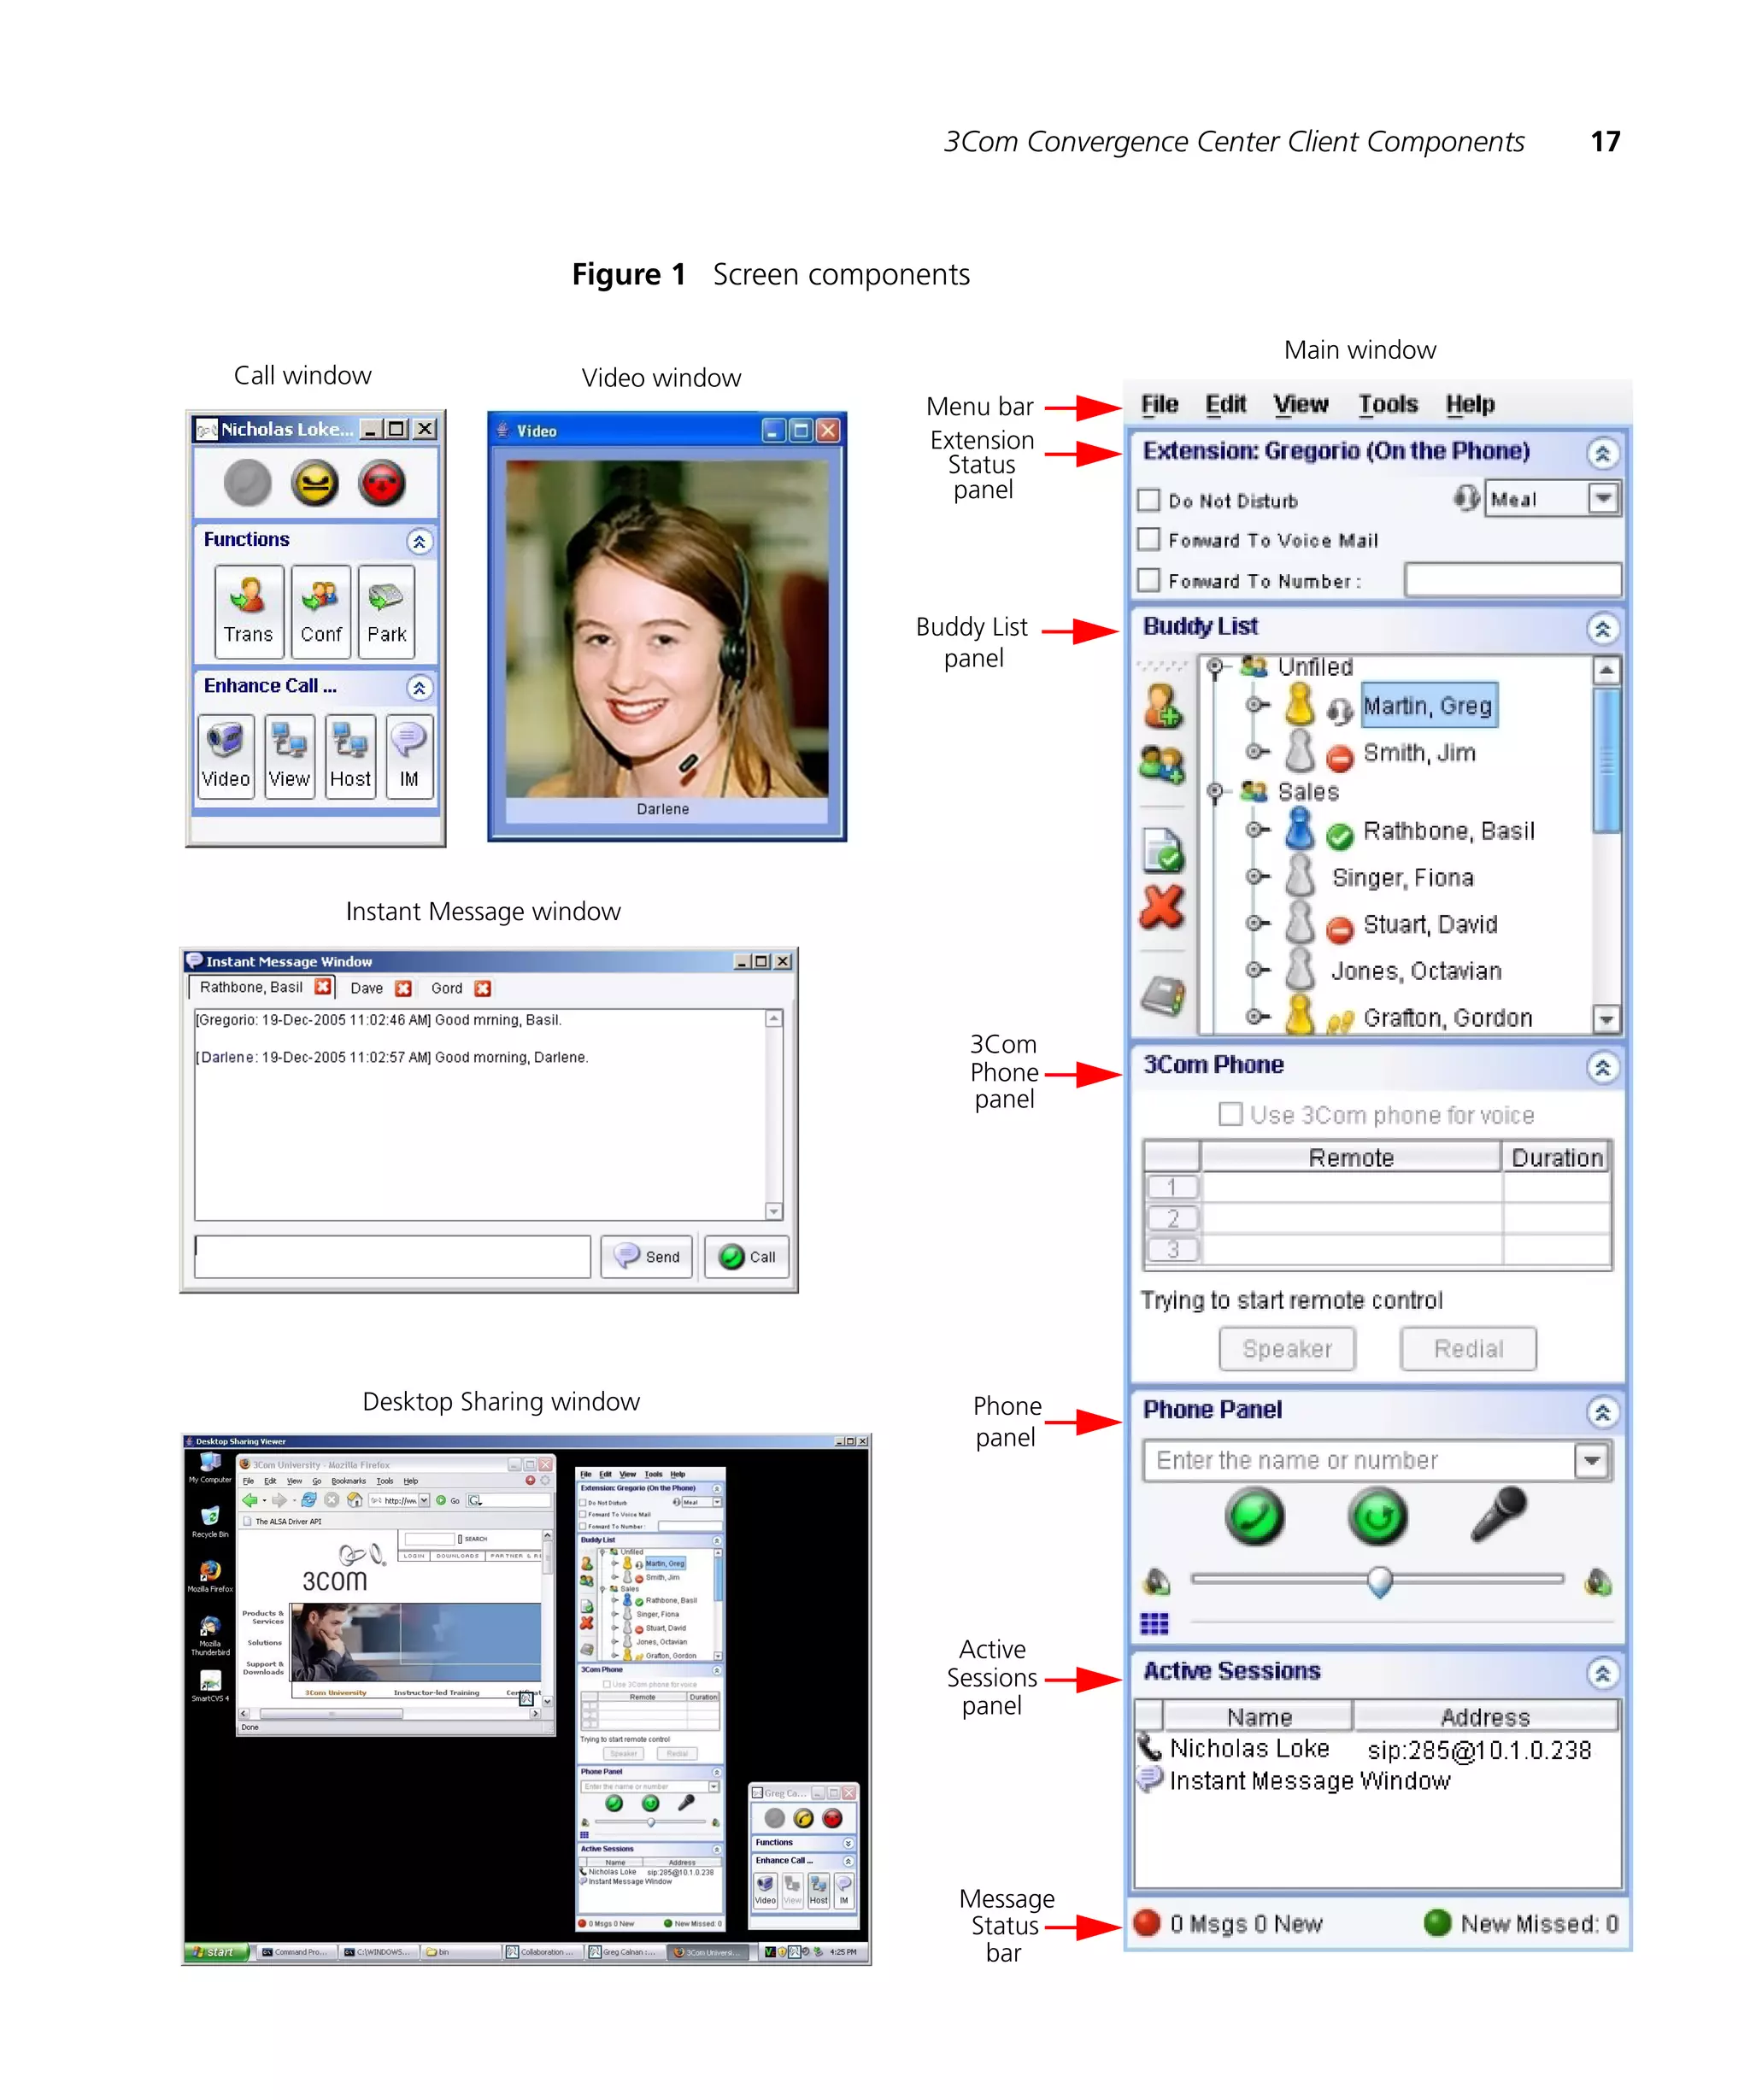Open the Edit menu
Image resolution: width=1750 pixels, height=2100 pixels.
1225,404
